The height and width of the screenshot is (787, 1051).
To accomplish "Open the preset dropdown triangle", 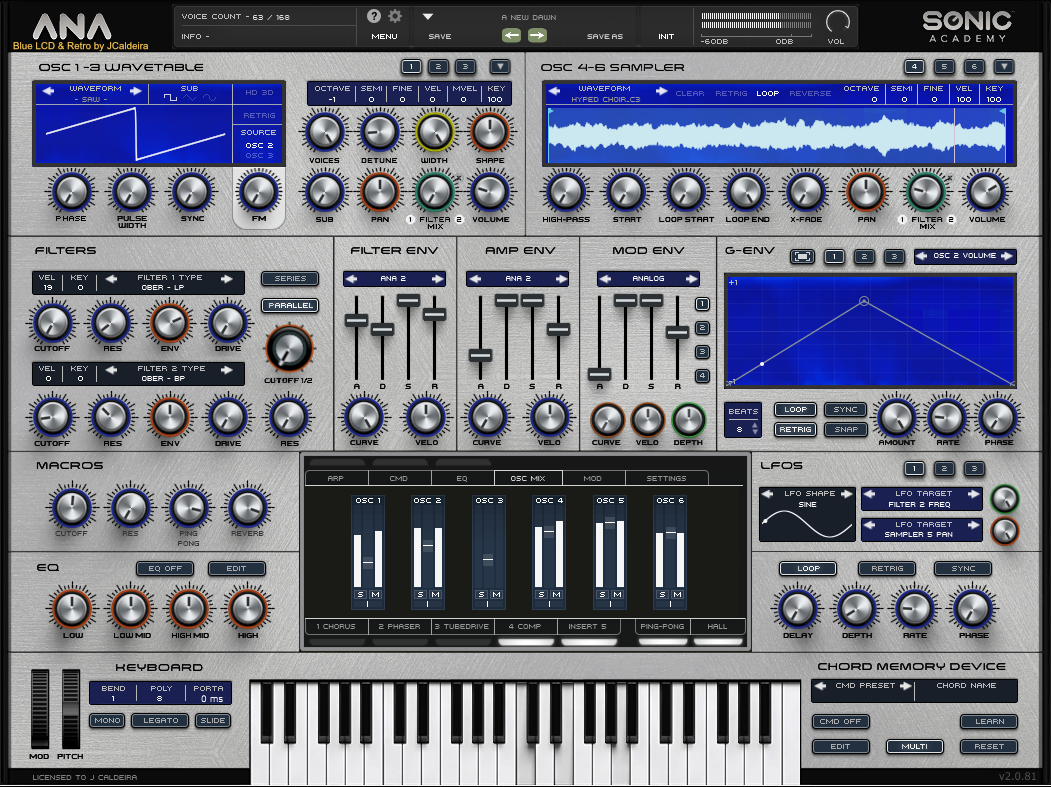I will [428, 16].
